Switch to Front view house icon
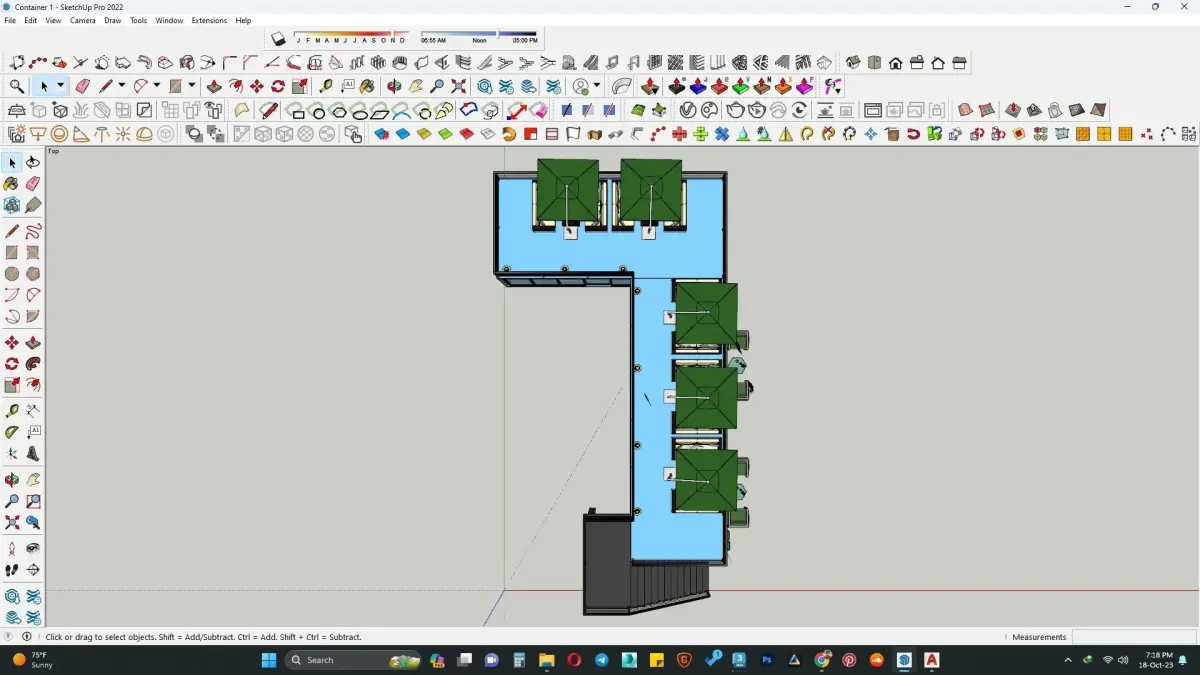The image size is (1200, 675). [x=896, y=63]
